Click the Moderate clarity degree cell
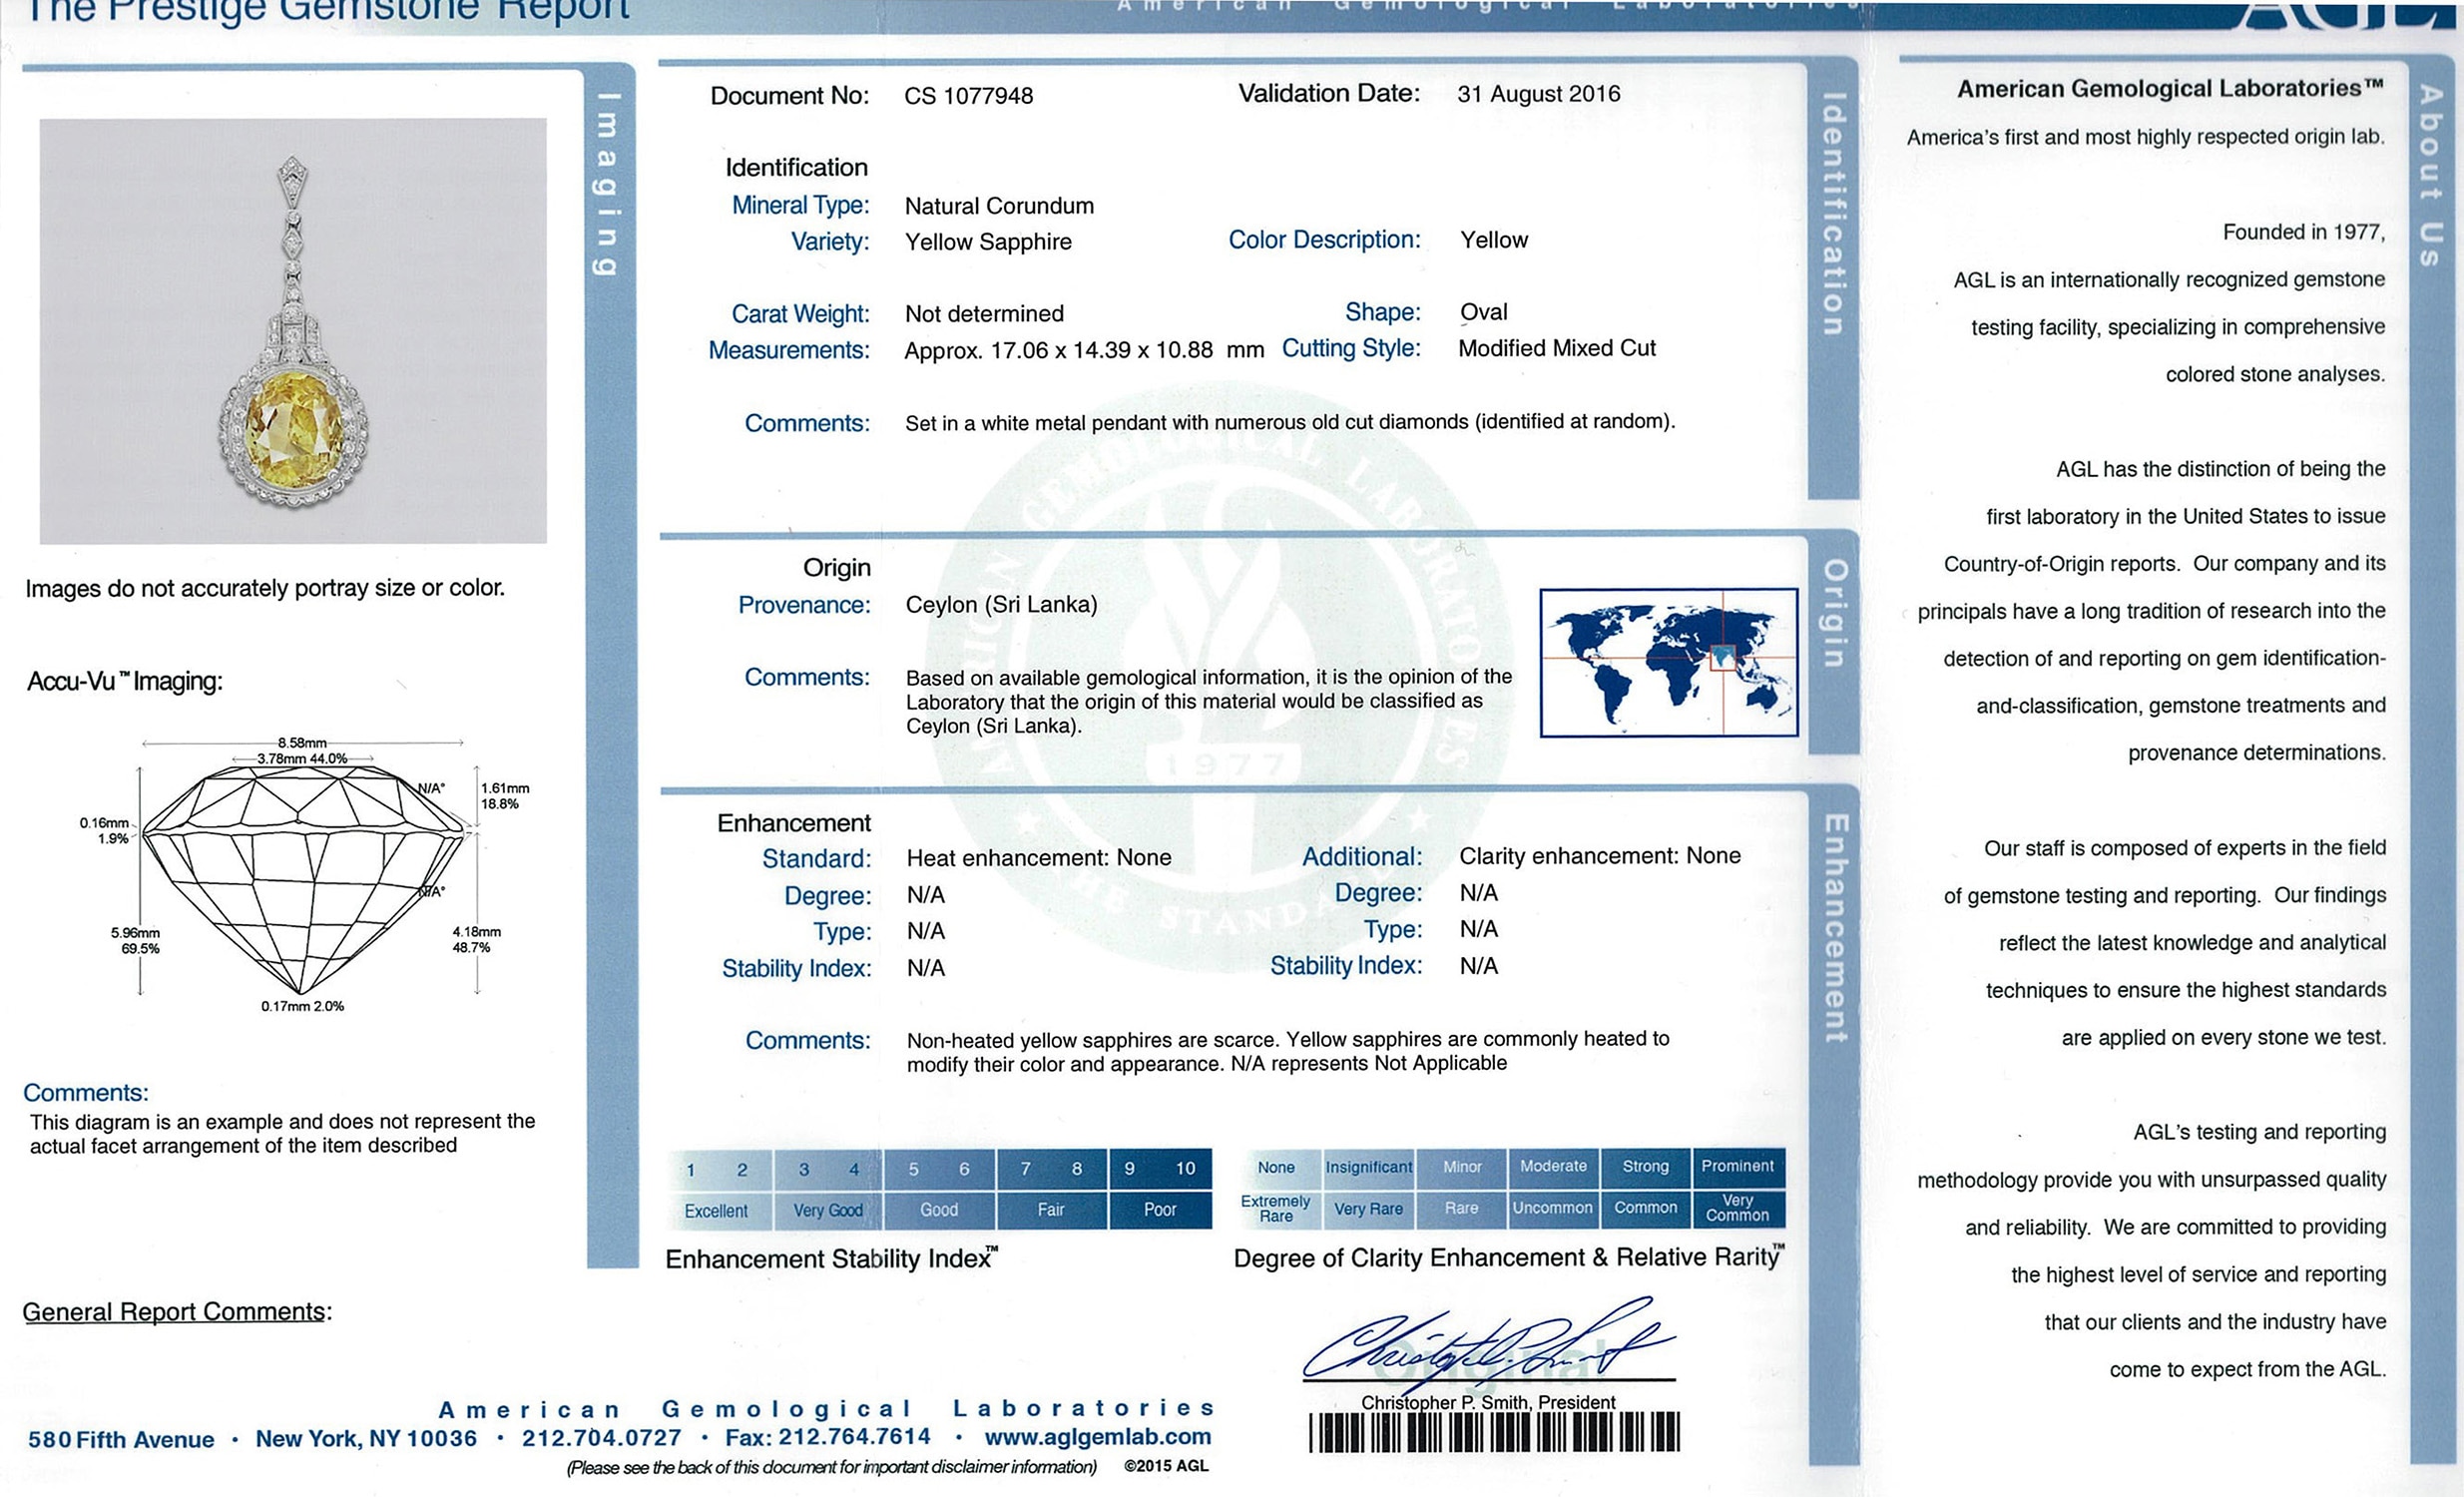 pos(1553,1167)
